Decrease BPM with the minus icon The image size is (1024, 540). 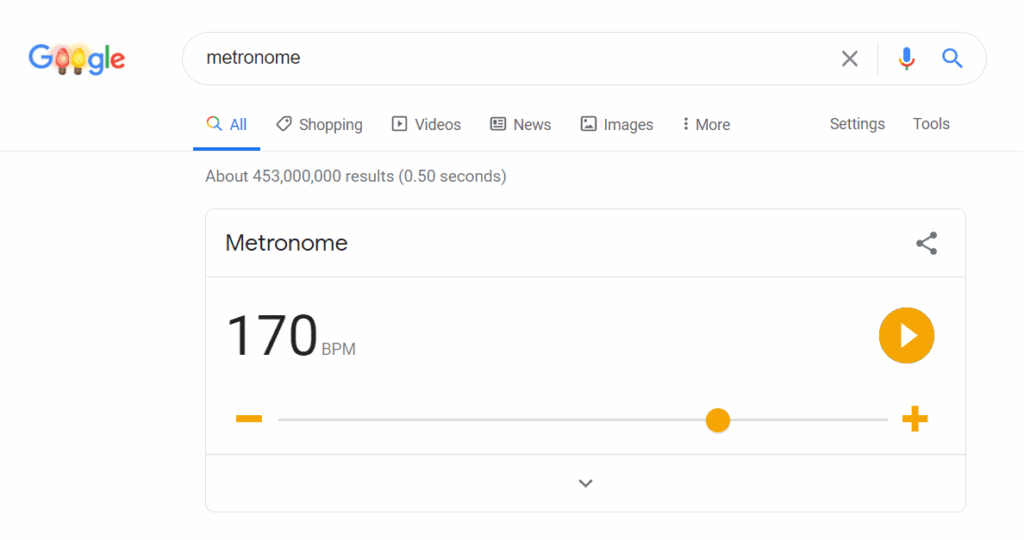coord(249,419)
